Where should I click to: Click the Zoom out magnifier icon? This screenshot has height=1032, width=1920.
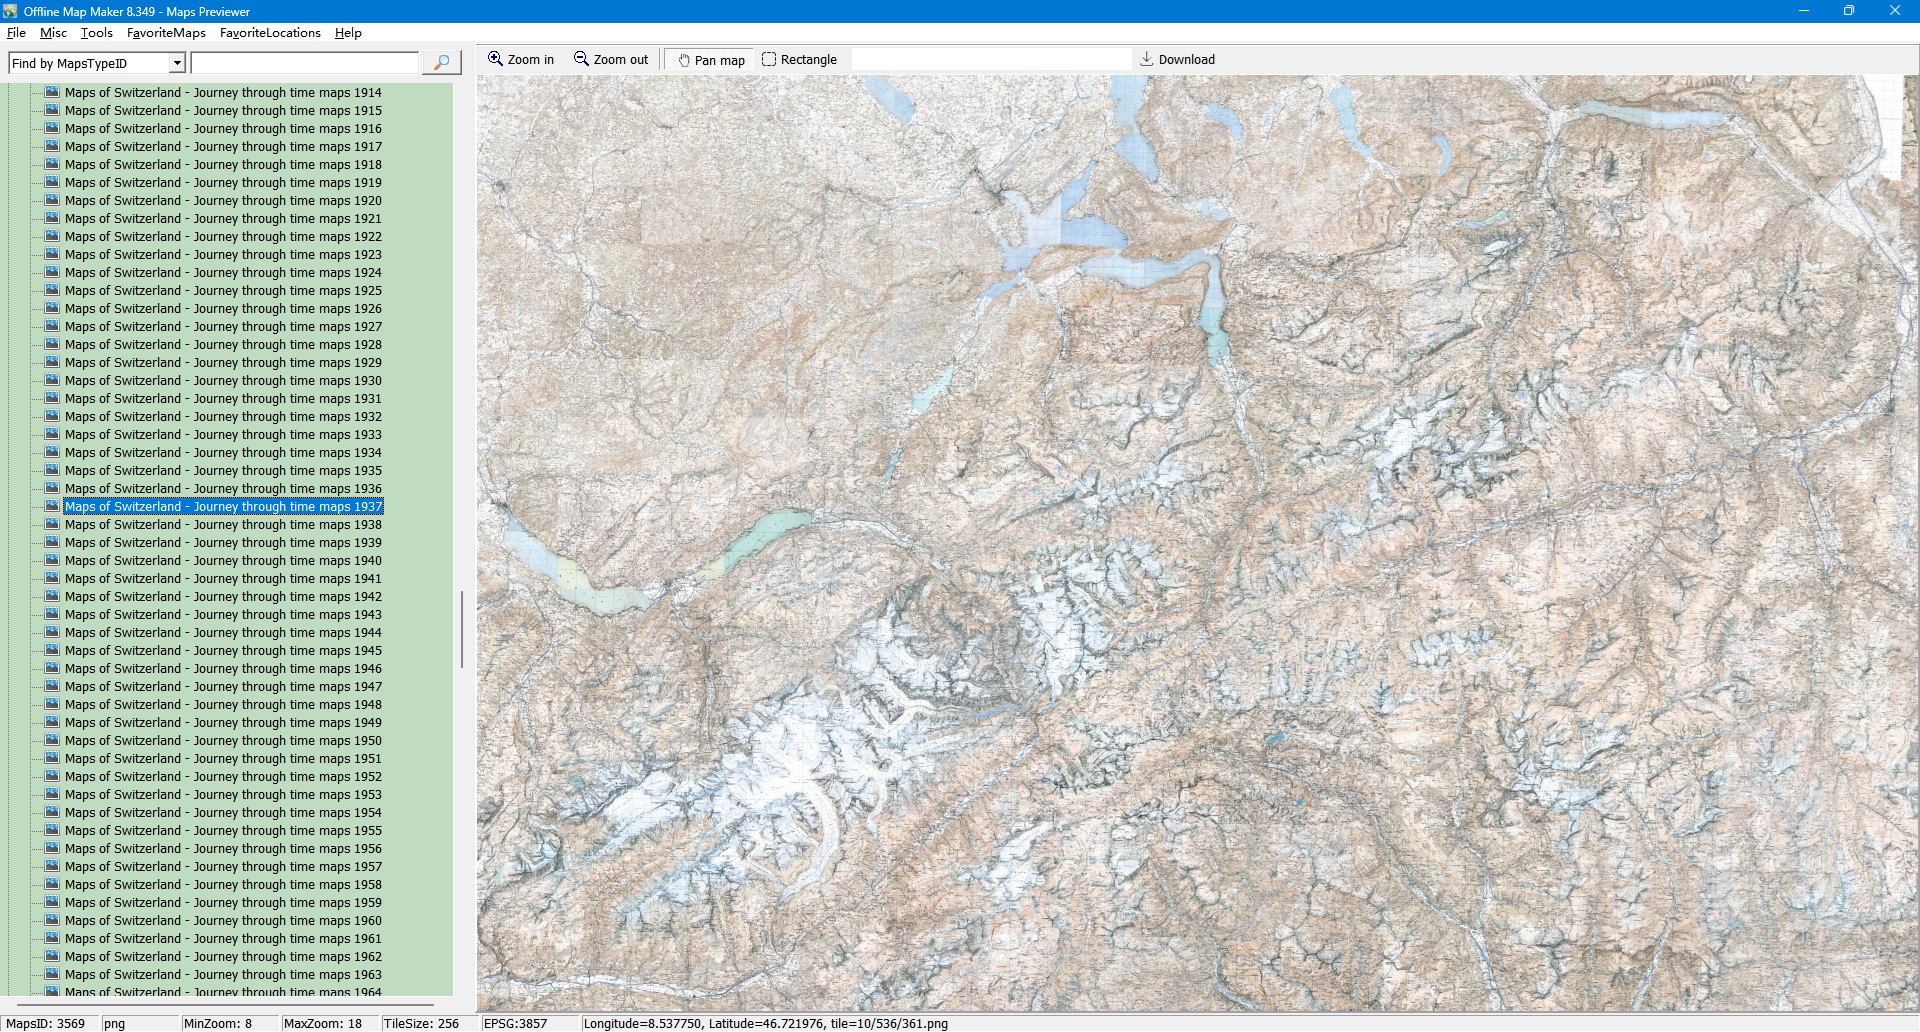pyautogui.click(x=581, y=59)
